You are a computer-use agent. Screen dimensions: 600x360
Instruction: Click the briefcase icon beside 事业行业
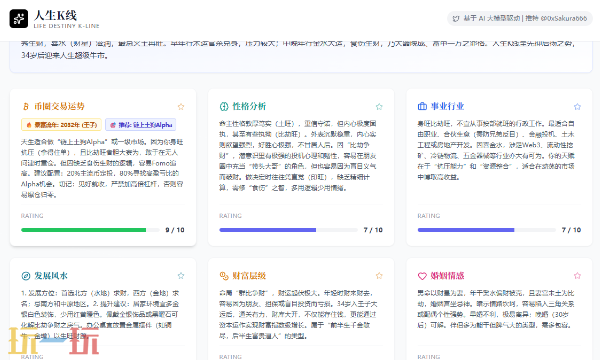[x=422, y=106]
